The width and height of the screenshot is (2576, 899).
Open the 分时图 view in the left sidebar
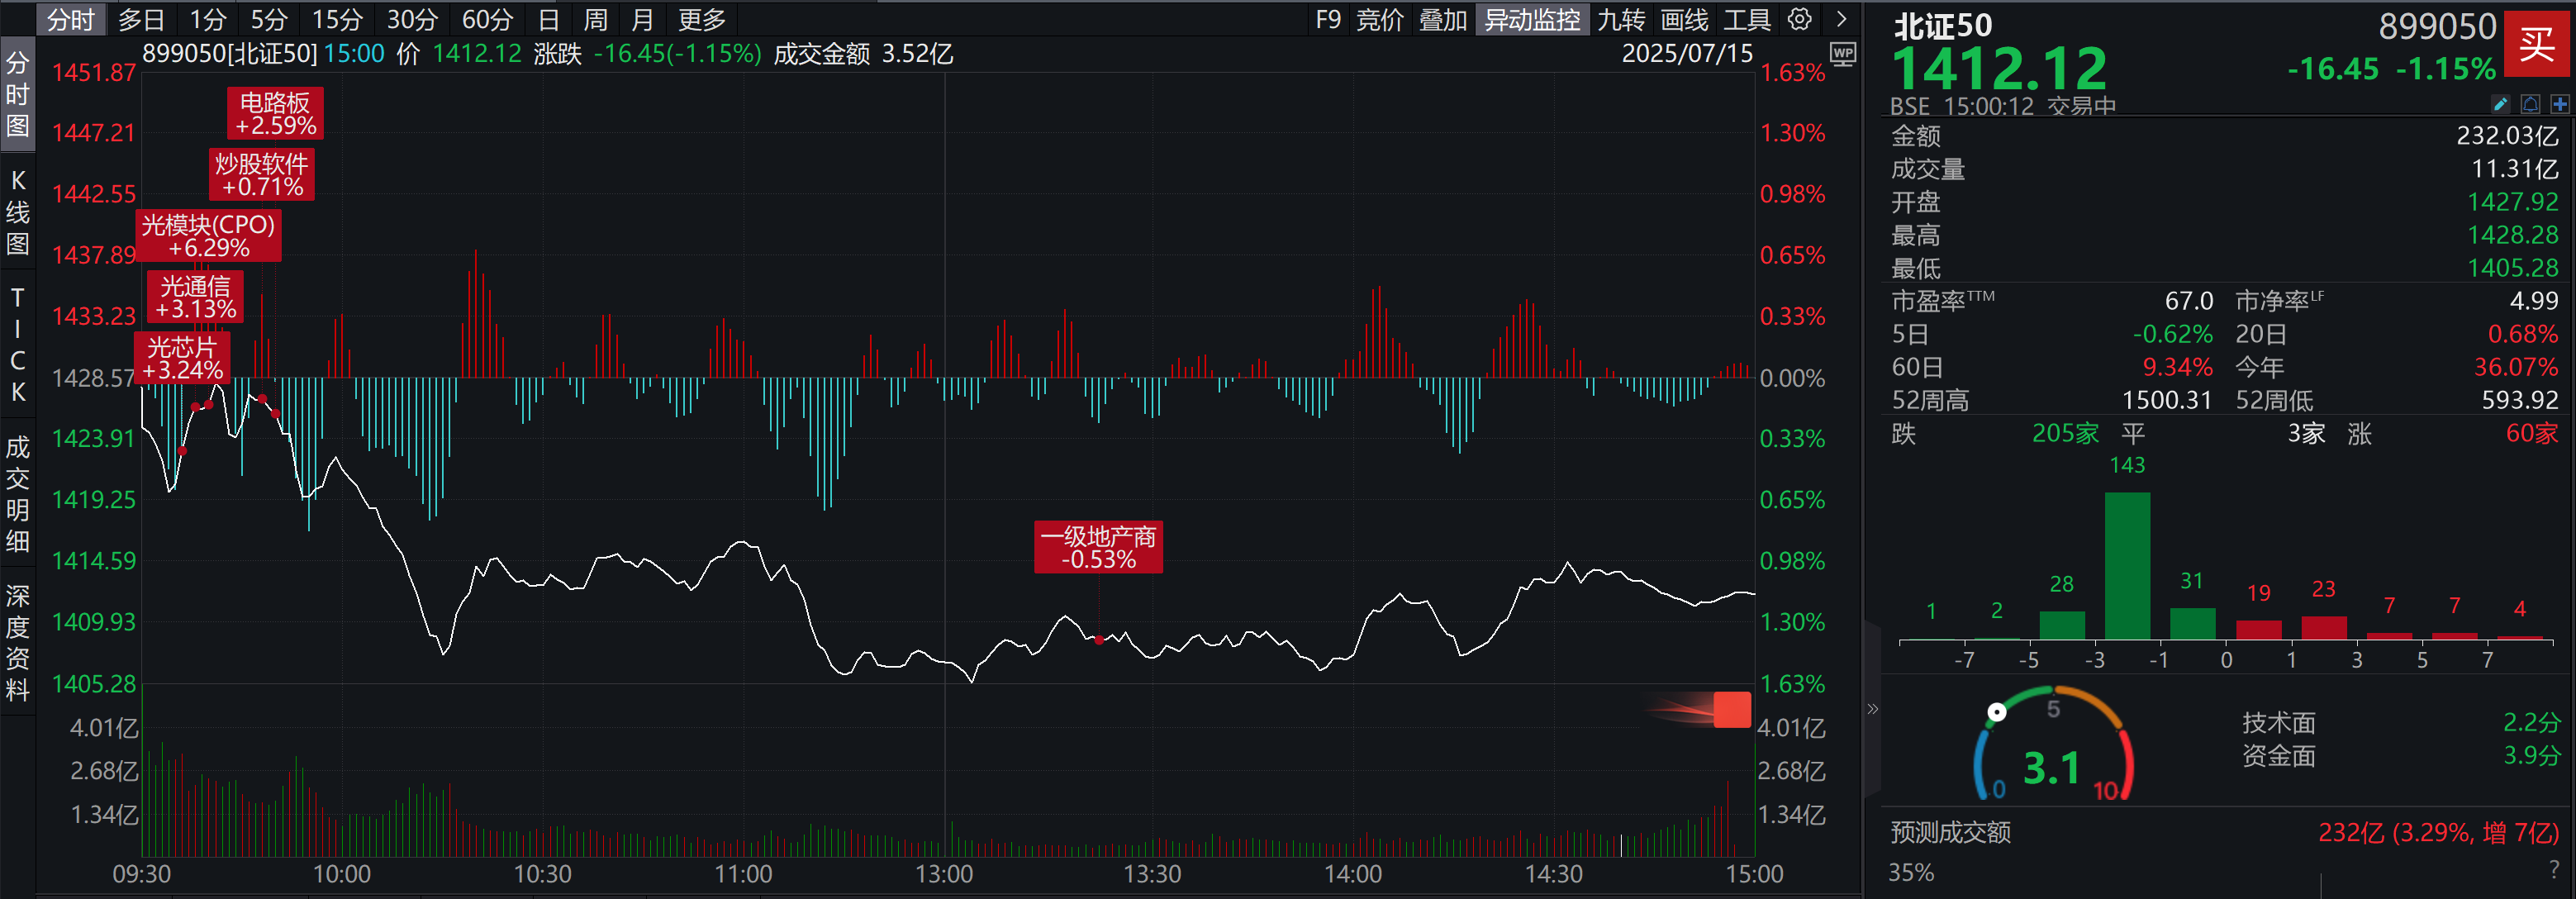[17, 95]
